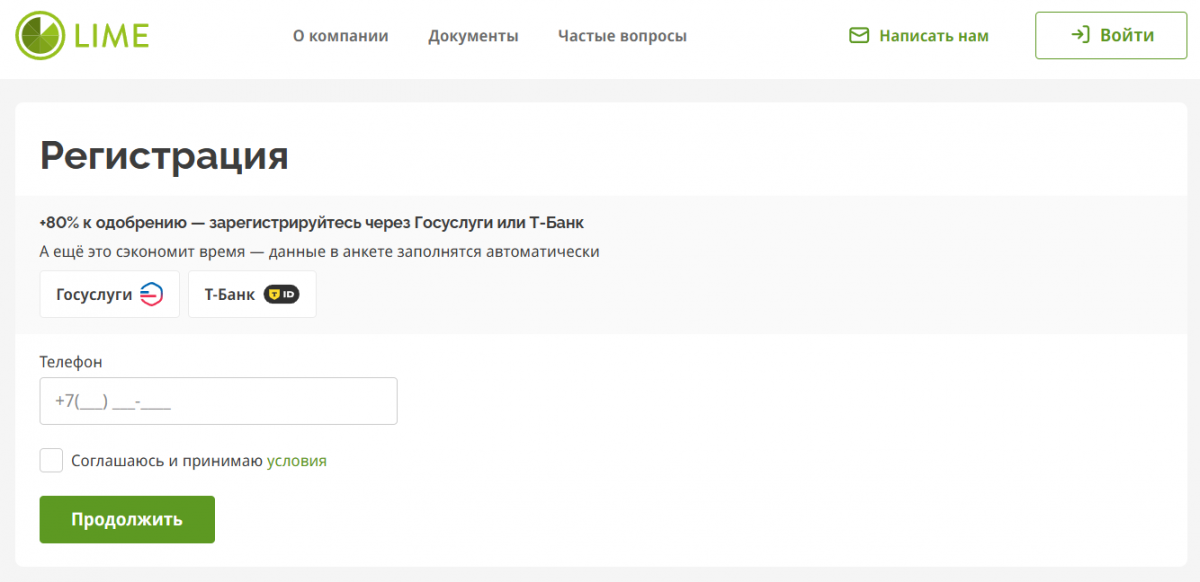Register via the Госуслуги button label
This screenshot has width=1200, height=582.
(x=94, y=294)
